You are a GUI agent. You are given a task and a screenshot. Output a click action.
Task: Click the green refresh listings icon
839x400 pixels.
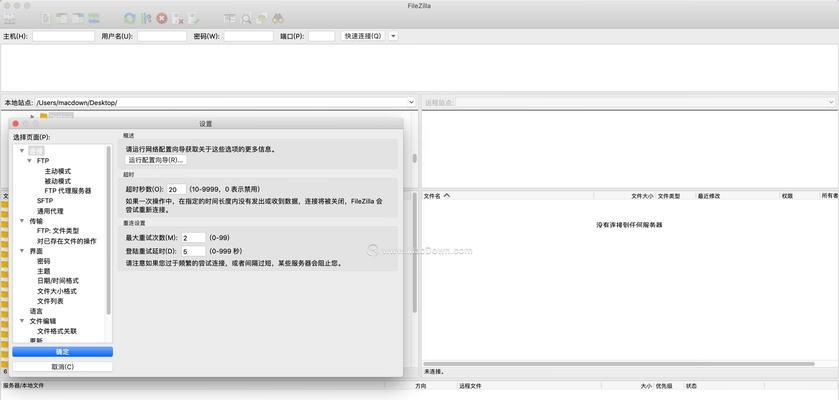coord(129,18)
